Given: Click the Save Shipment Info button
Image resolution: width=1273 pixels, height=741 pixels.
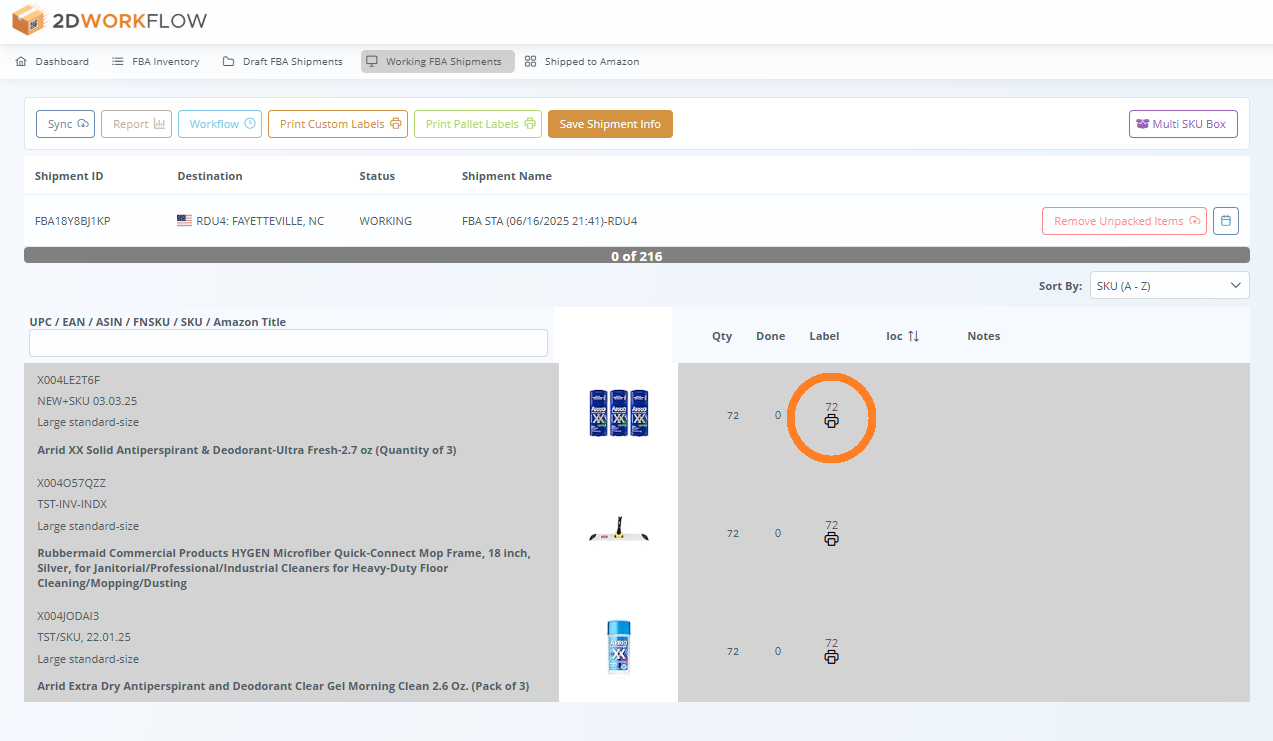Looking at the screenshot, I should click(610, 124).
